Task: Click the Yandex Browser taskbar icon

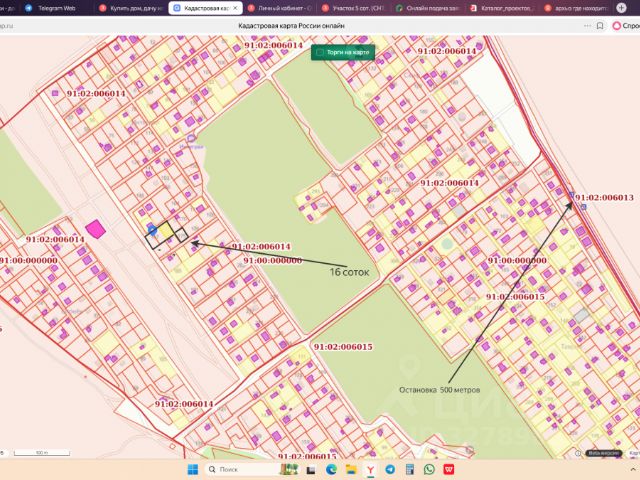Action: [370, 469]
